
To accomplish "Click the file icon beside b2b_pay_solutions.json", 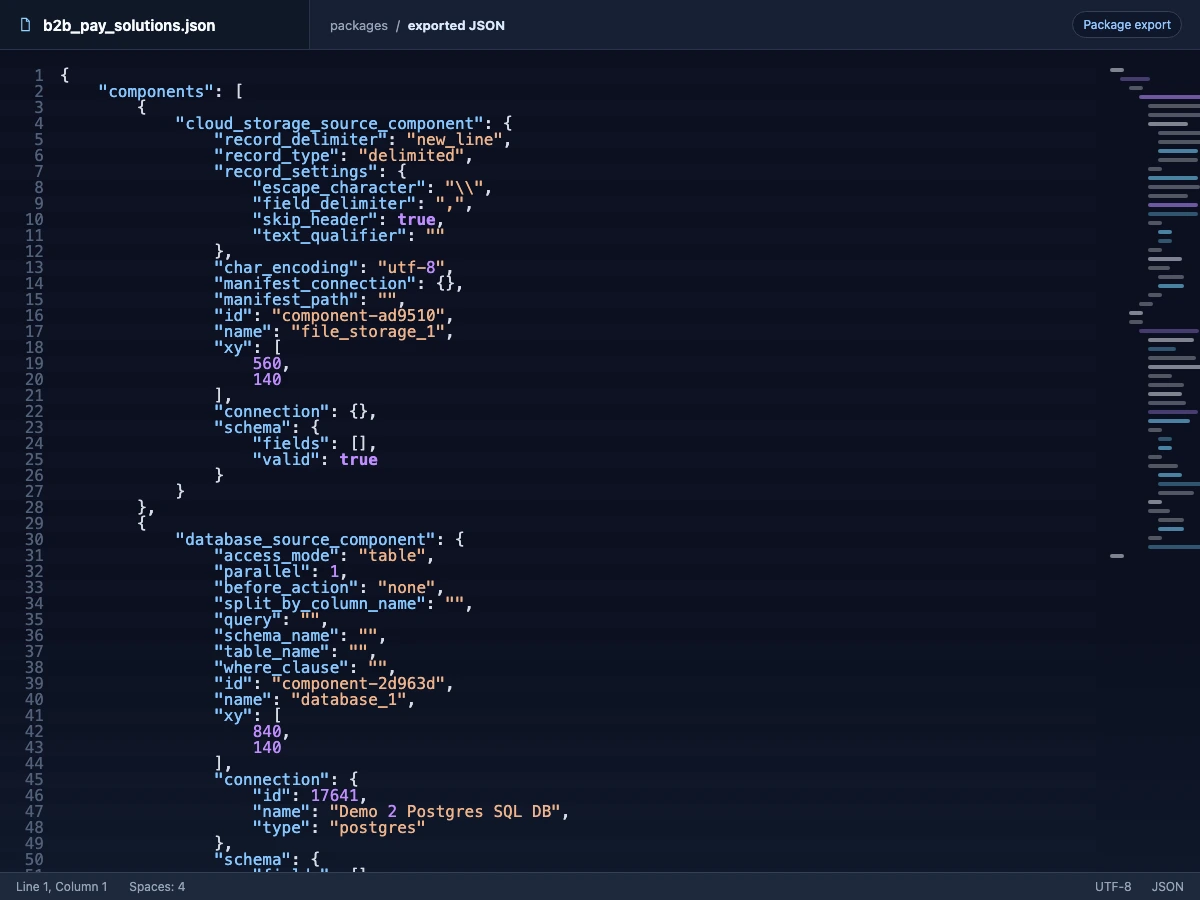I will (x=26, y=25).
